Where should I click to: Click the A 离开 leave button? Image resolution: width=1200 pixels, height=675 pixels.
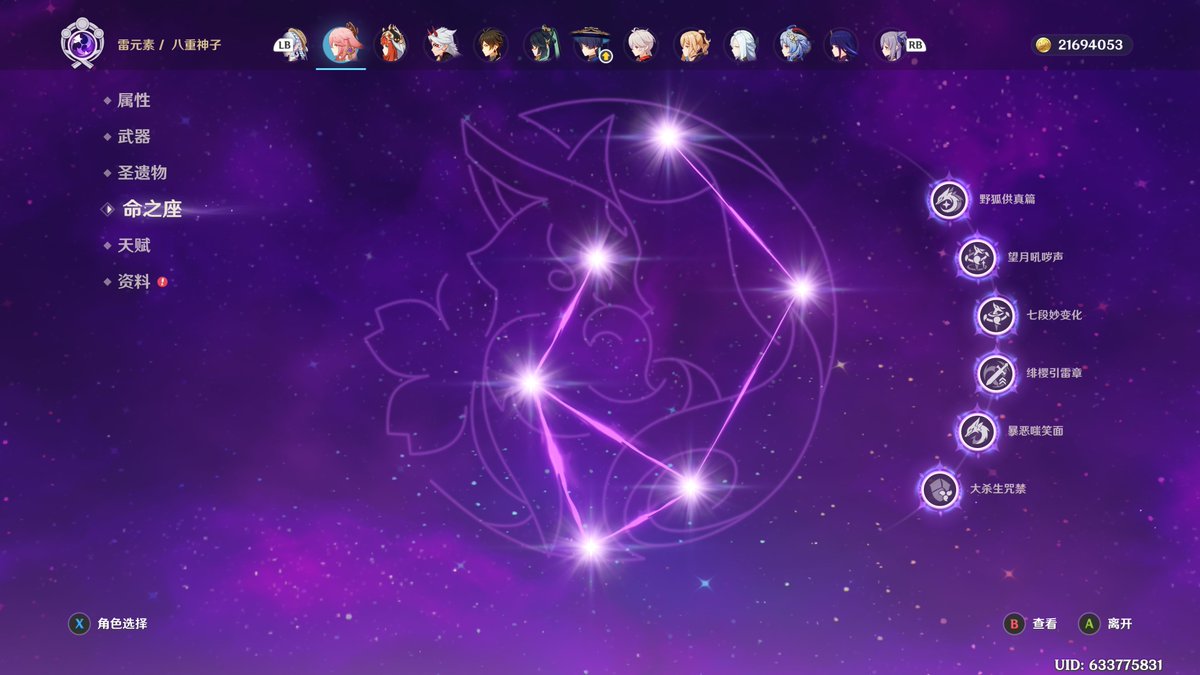[1106, 624]
